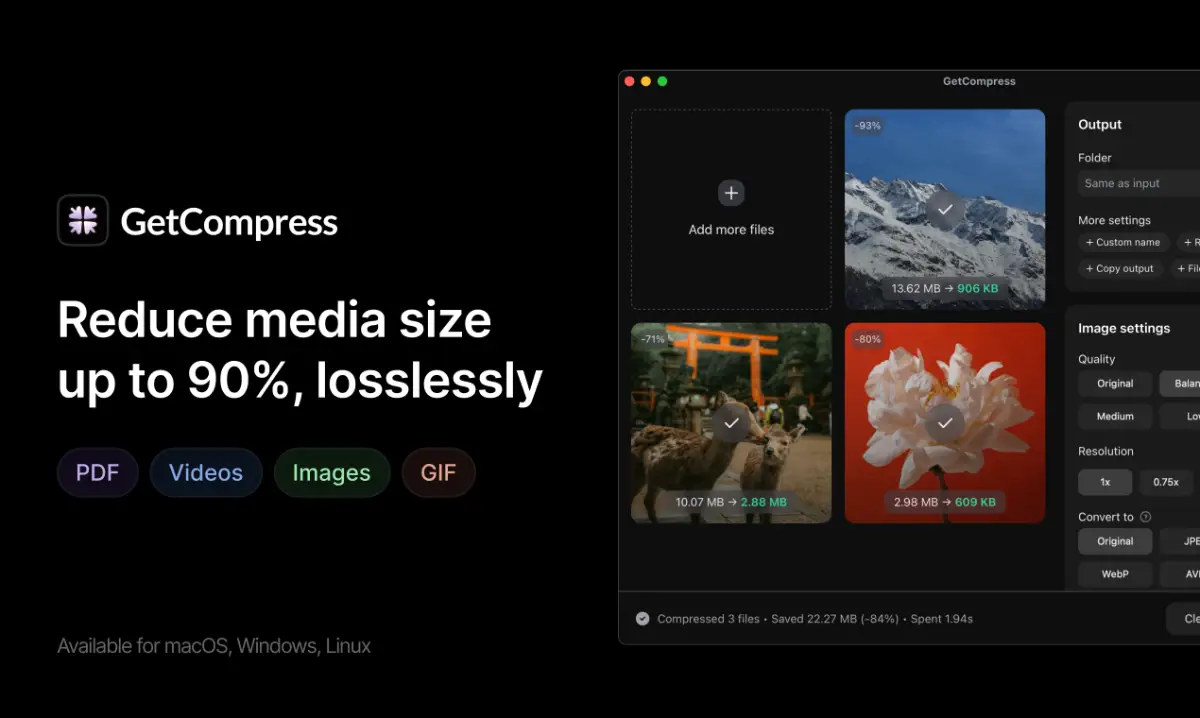Image resolution: width=1200 pixels, height=718 pixels.
Task: Click the green maximize window button
Action: pos(662,81)
